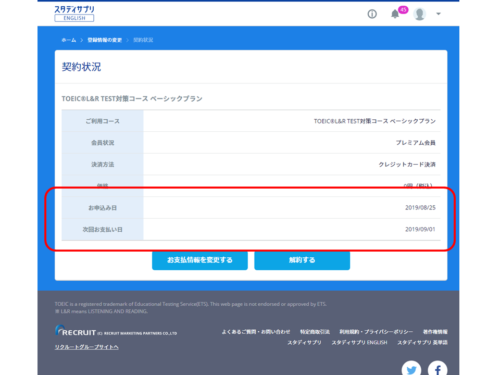Select the 2019/09/01 date value
Screen dimensions: 500x375
coord(420,229)
